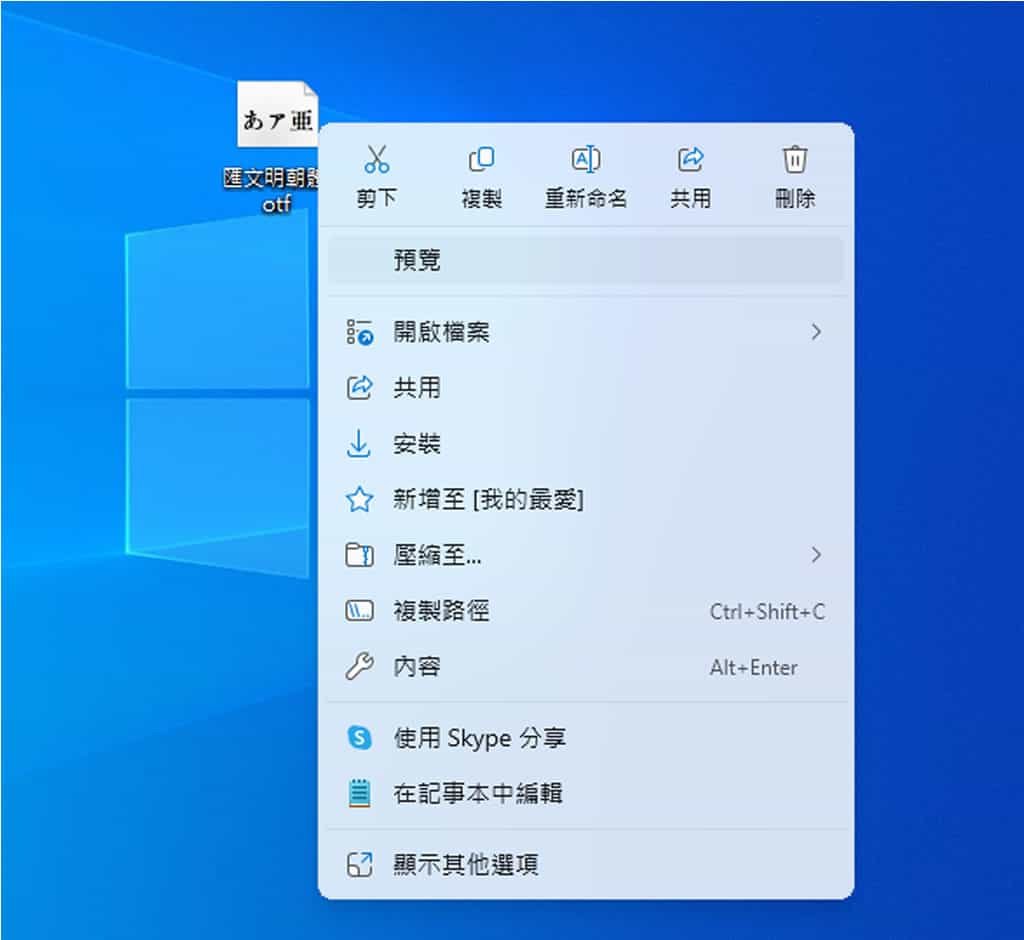Click the 重新命名 label
The height and width of the screenshot is (940, 1024).
(x=586, y=198)
